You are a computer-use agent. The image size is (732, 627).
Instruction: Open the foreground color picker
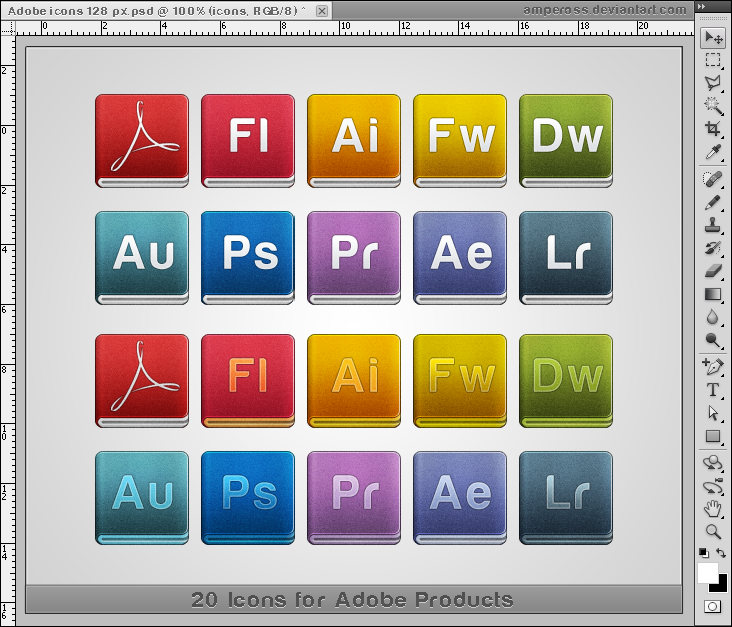708,573
